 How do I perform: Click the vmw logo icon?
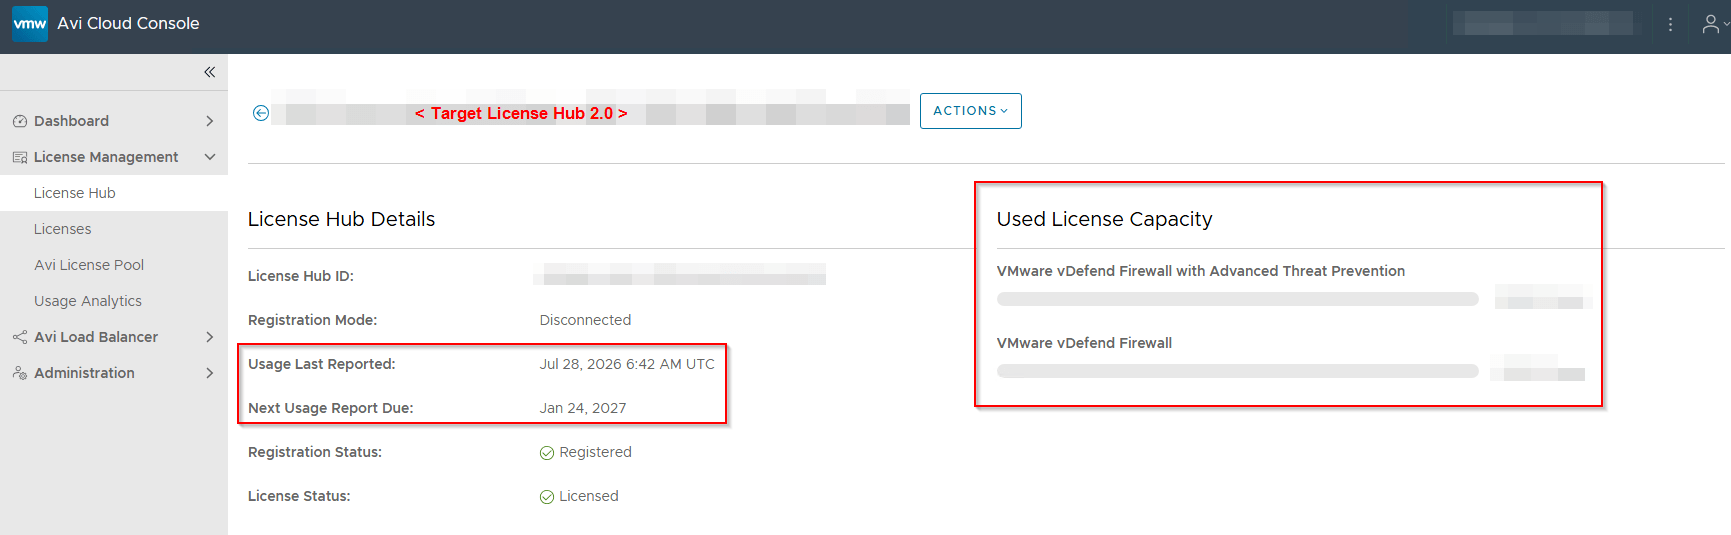[x=29, y=23]
